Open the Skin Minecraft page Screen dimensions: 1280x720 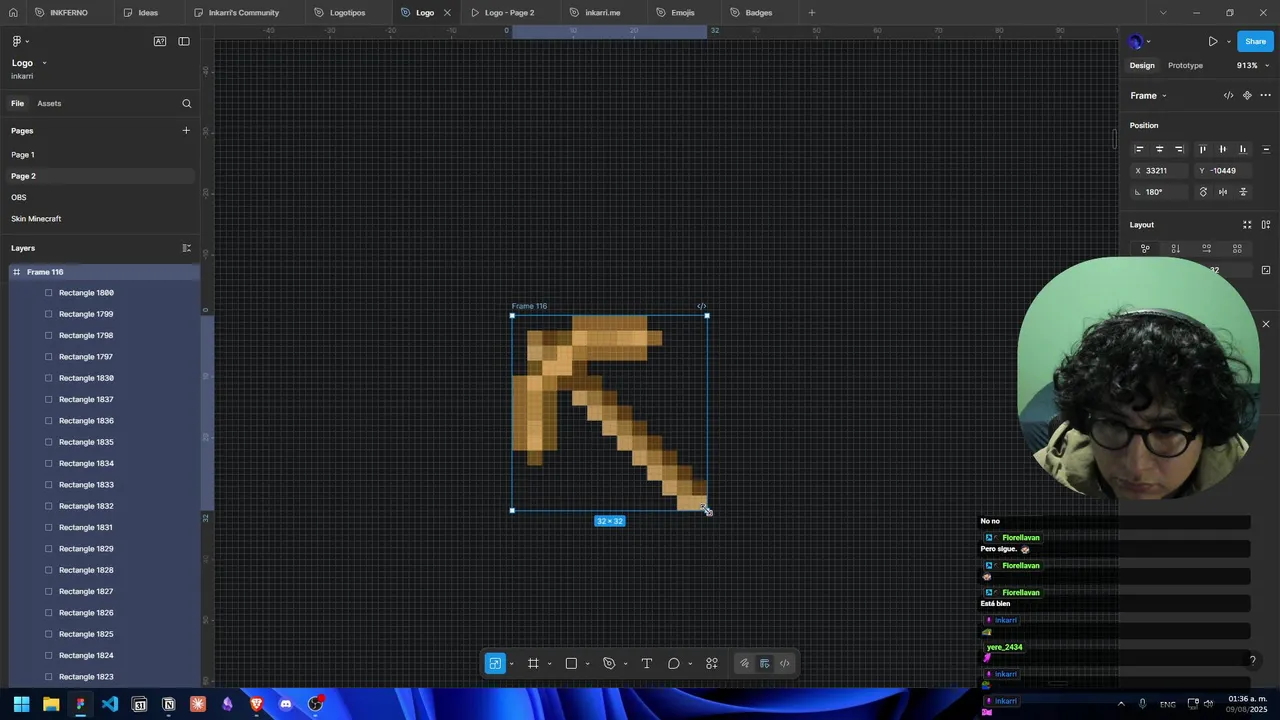click(36, 219)
